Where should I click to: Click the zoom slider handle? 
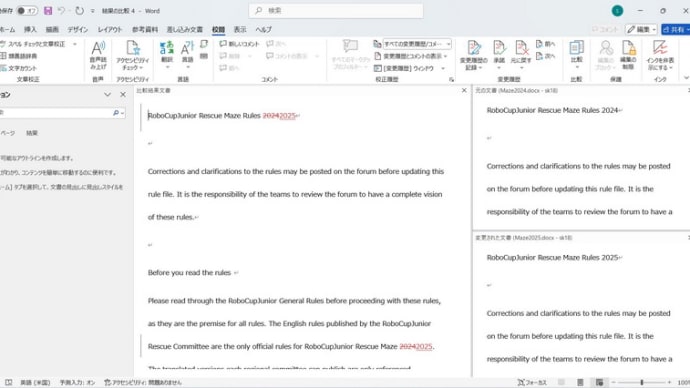(642, 383)
